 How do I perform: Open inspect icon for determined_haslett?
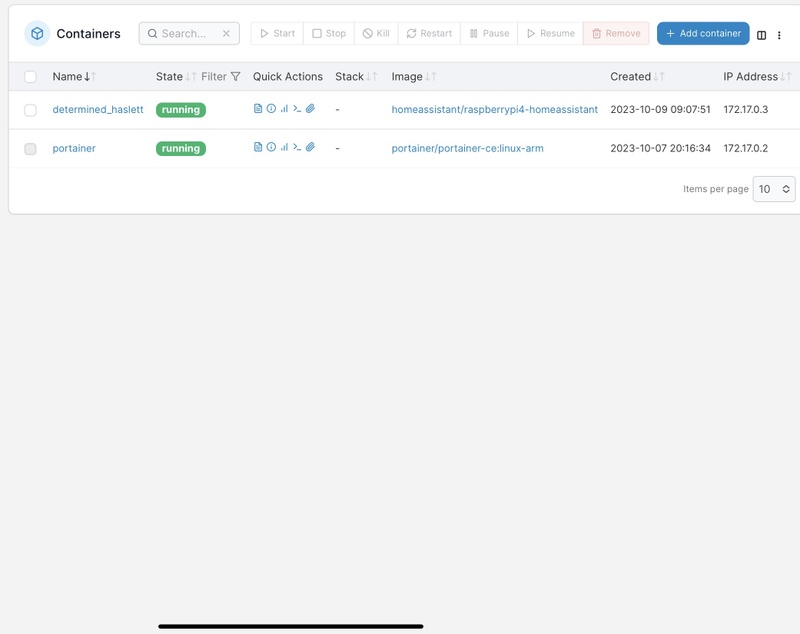271,109
